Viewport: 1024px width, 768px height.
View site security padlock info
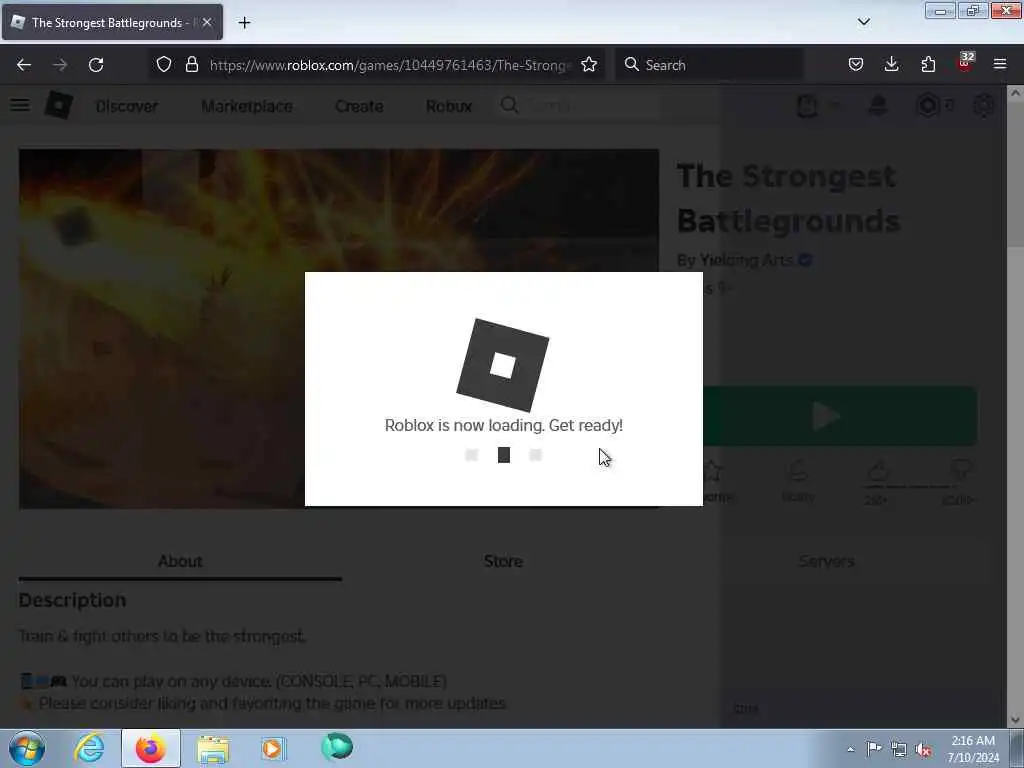[x=191, y=65]
